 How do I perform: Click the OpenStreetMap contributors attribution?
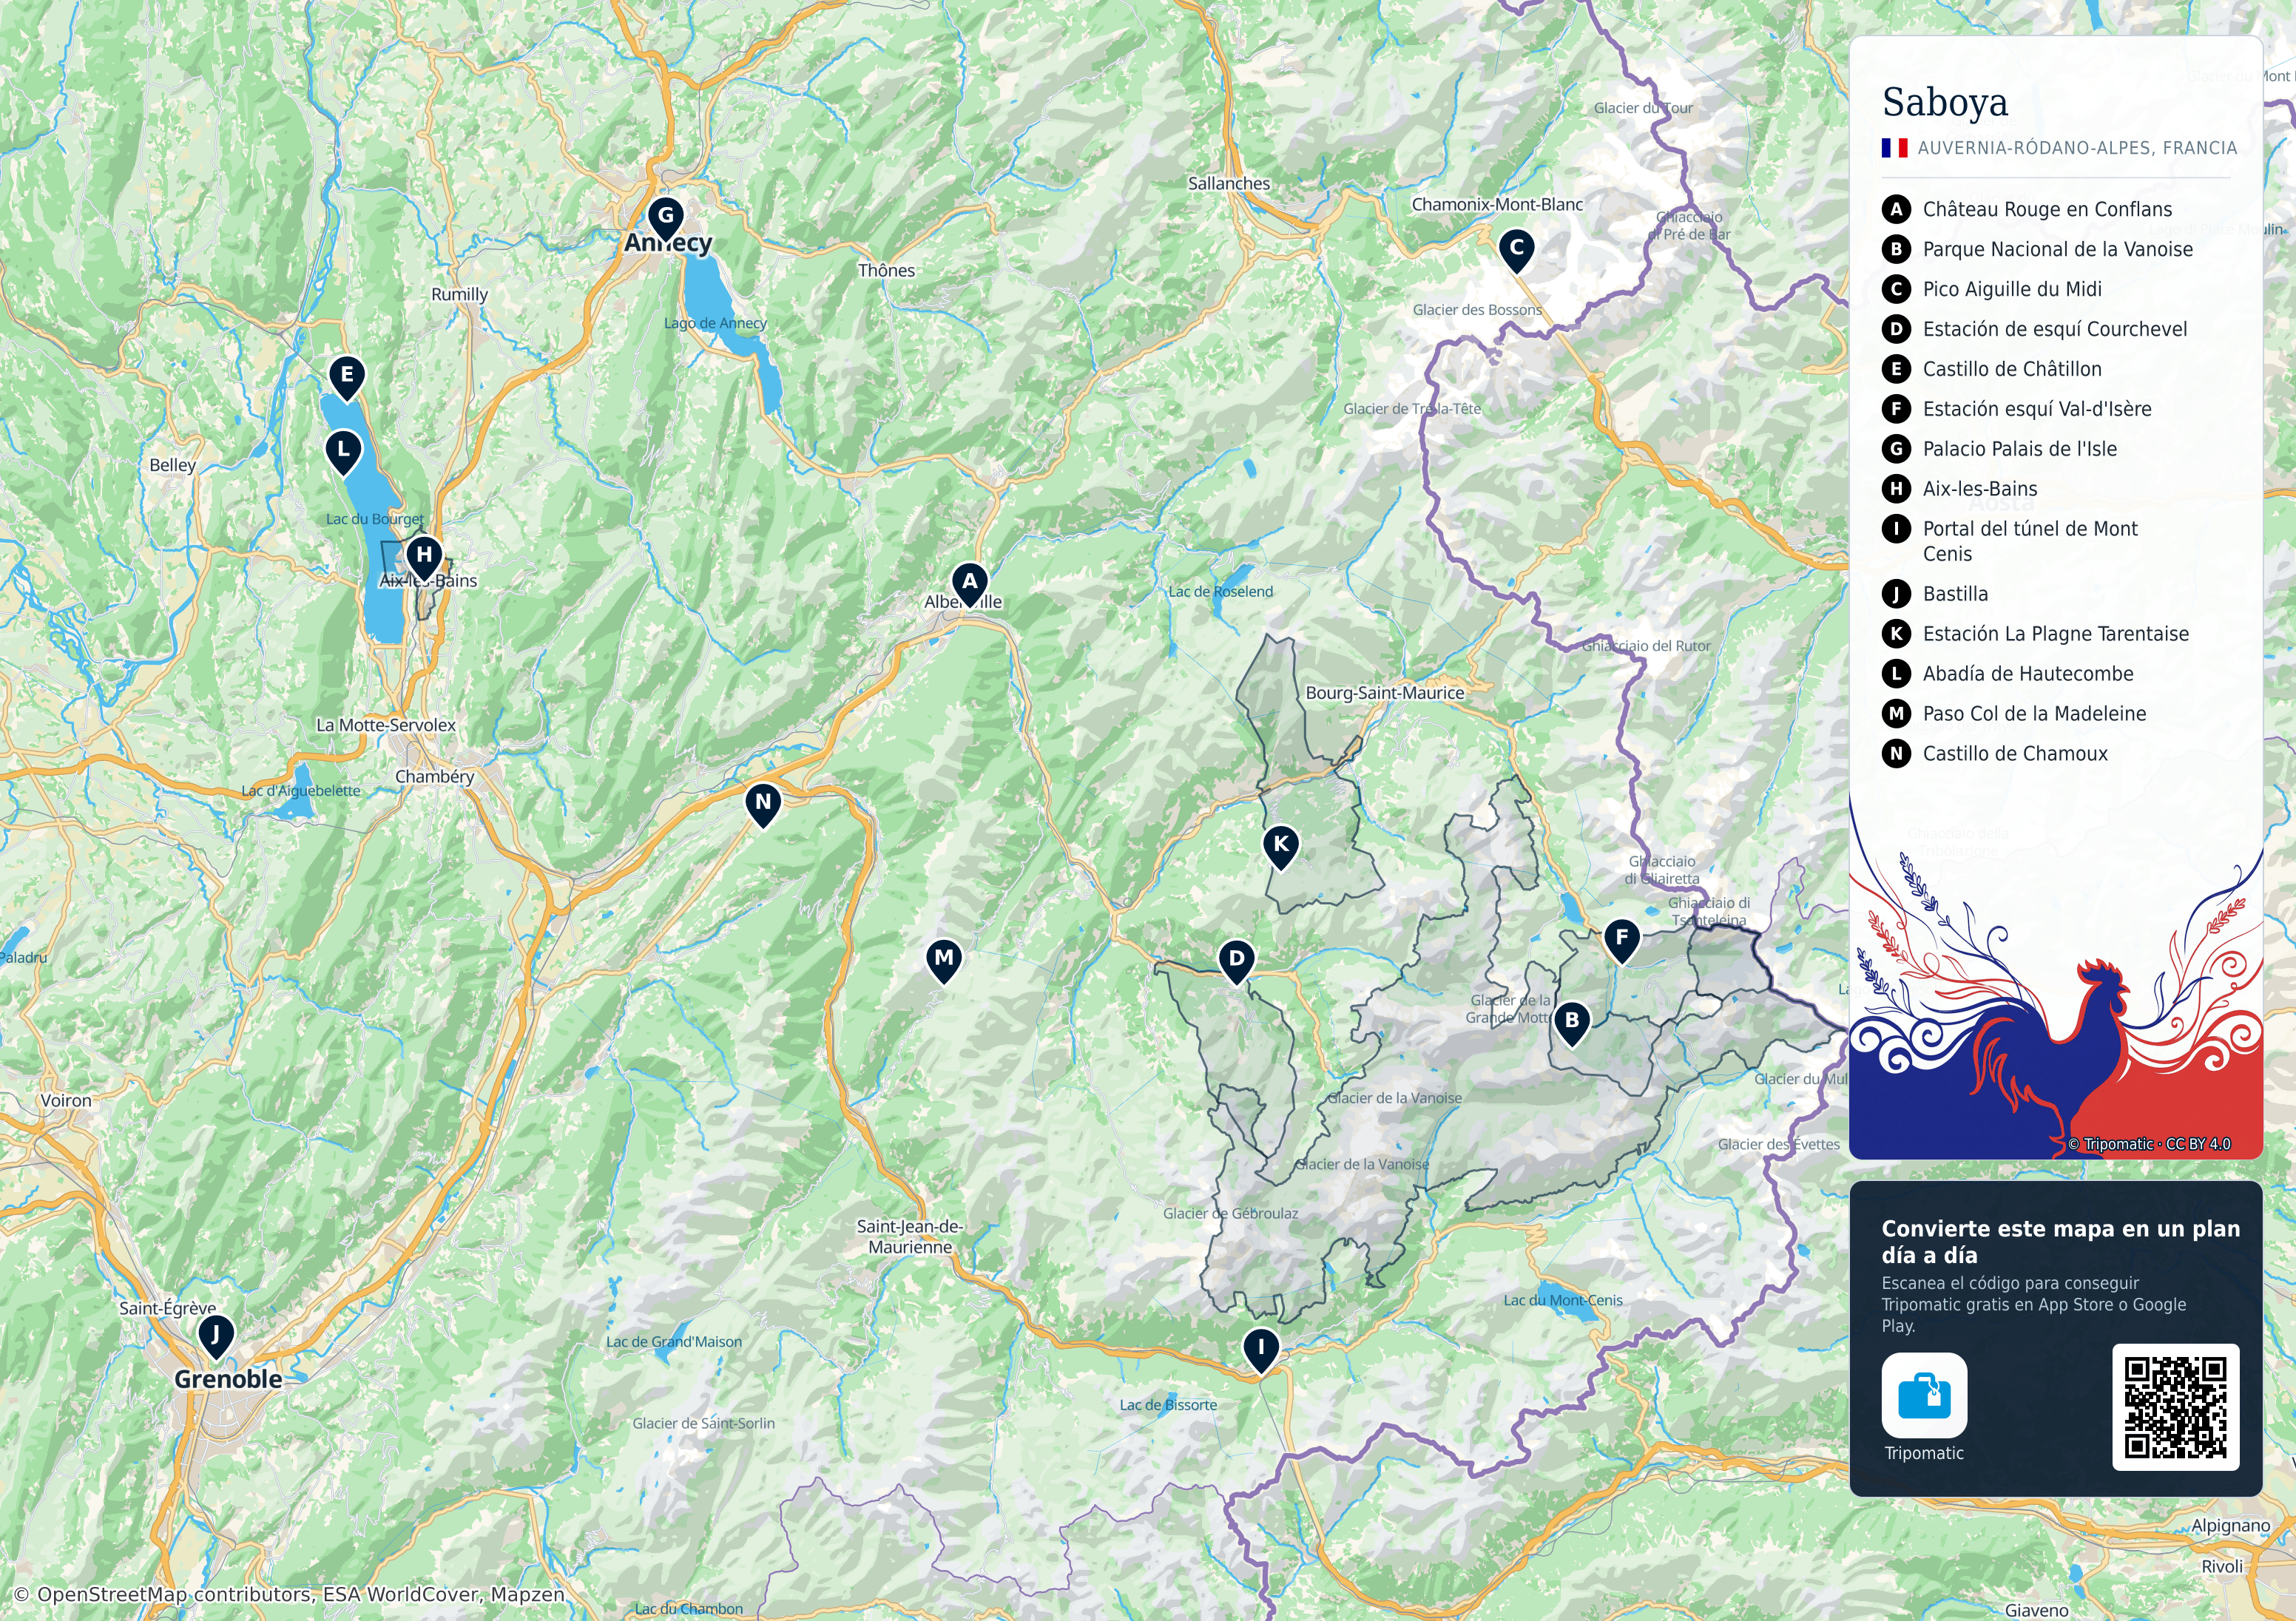point(290,1594)
